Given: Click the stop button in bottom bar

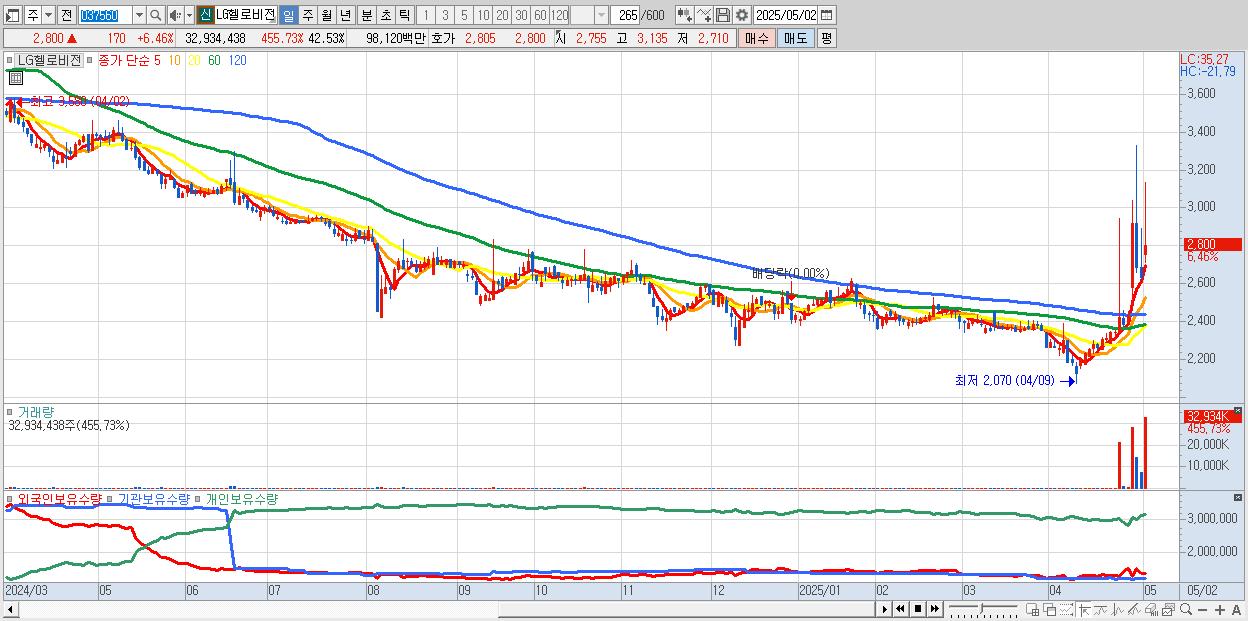Looking at the screenshot, I should click(x=918, y=609).
